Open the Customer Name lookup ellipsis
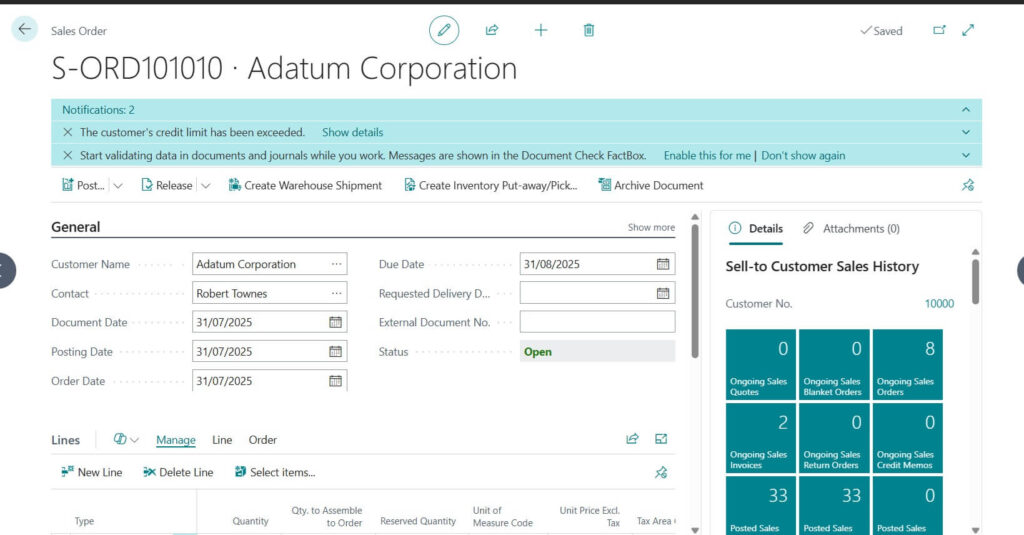1024x535 pixels. pos(336,264)
